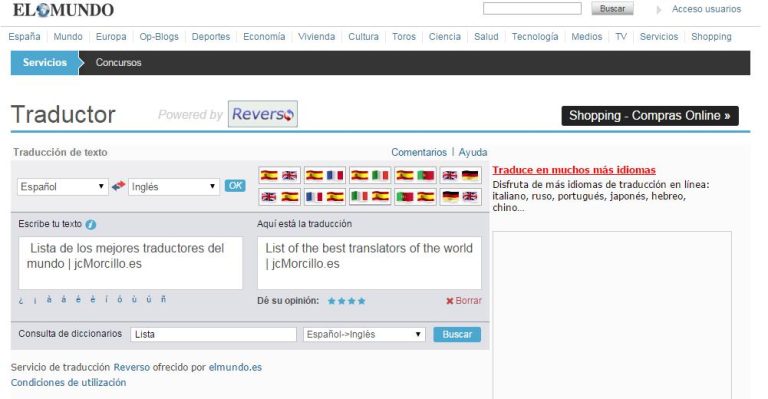Open the Economía section
Screen dimensions: 768x399
(264, 37)
